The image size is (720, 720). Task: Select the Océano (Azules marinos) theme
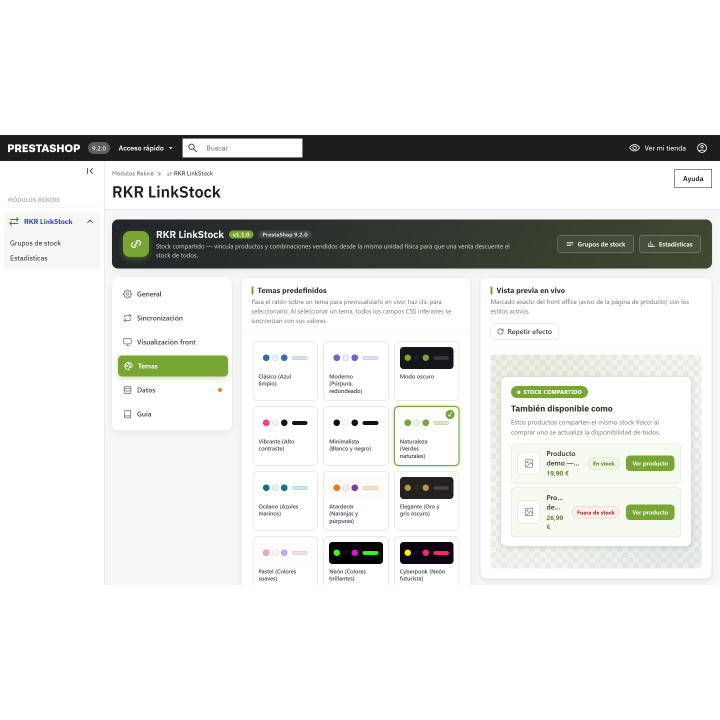coord(285,501)
